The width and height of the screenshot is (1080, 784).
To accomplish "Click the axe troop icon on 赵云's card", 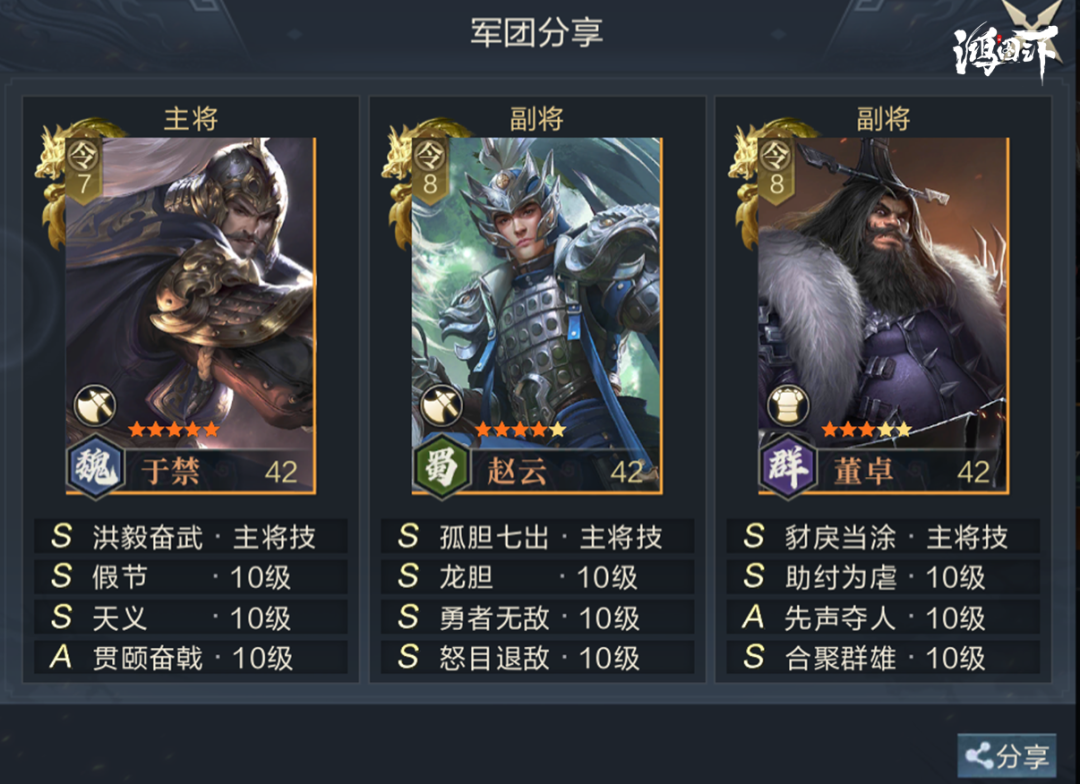I will coord(442,405).
